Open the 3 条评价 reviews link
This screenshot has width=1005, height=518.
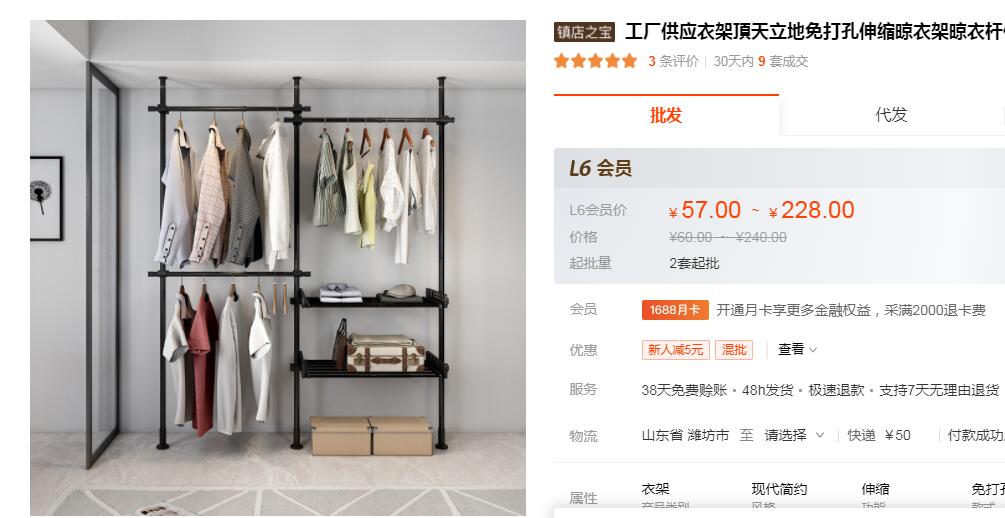point(673,62)
